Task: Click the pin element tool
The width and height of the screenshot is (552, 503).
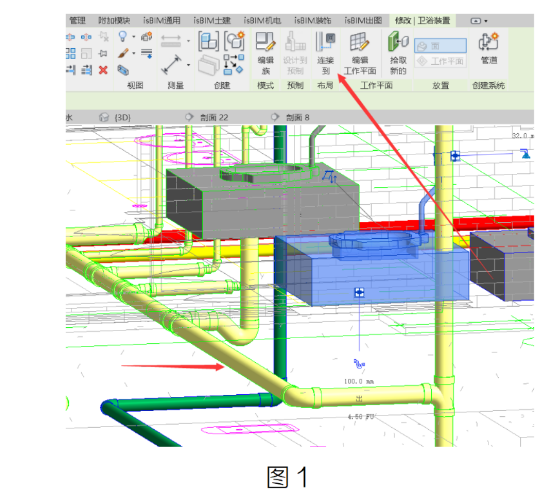Action: pos(103,54)
